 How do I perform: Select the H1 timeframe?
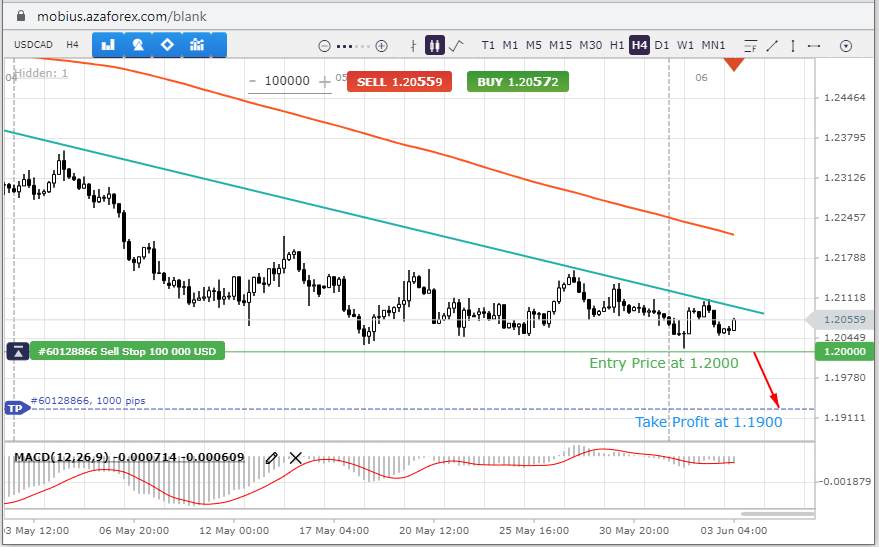coord(617,45)
